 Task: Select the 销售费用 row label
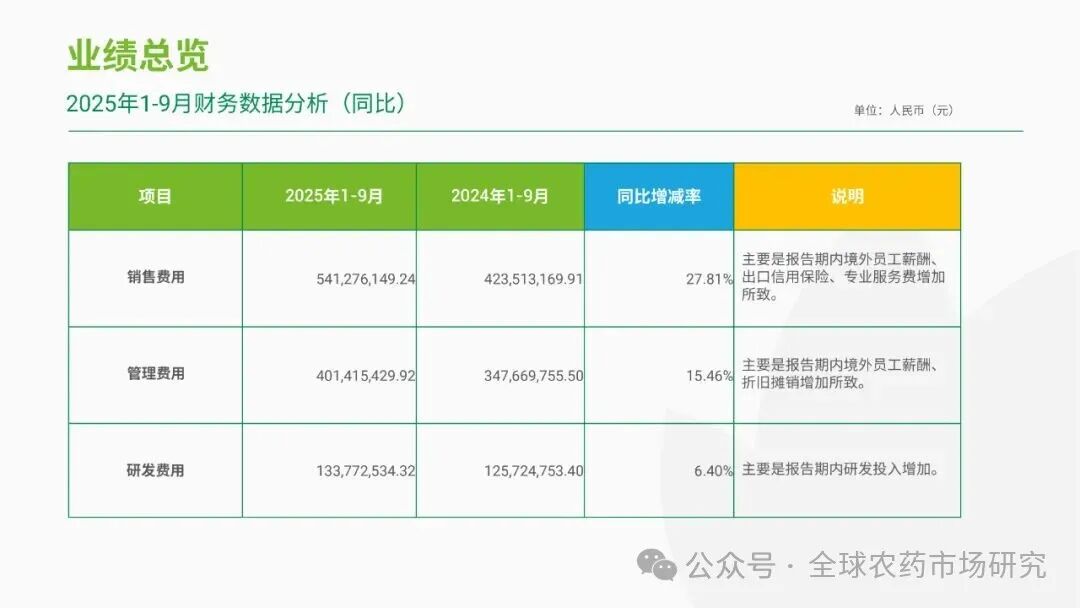coord(156,277)
